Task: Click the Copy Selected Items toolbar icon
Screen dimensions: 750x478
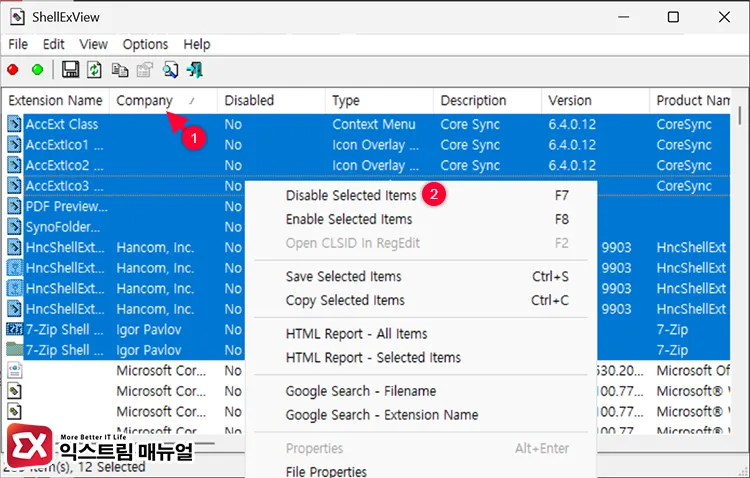Action: pos(120,70)
